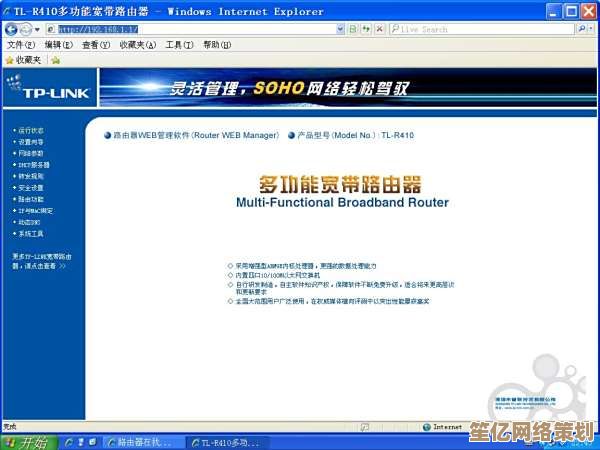Open 运行状态 in router sidebar
This screenshot has height=450, width=600.
point(31,130)
